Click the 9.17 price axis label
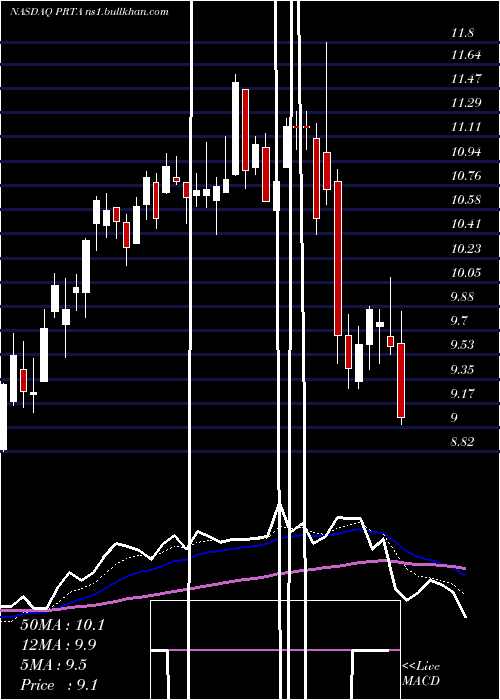This screenshot has height=700, width=500. (x=462, y=394)
